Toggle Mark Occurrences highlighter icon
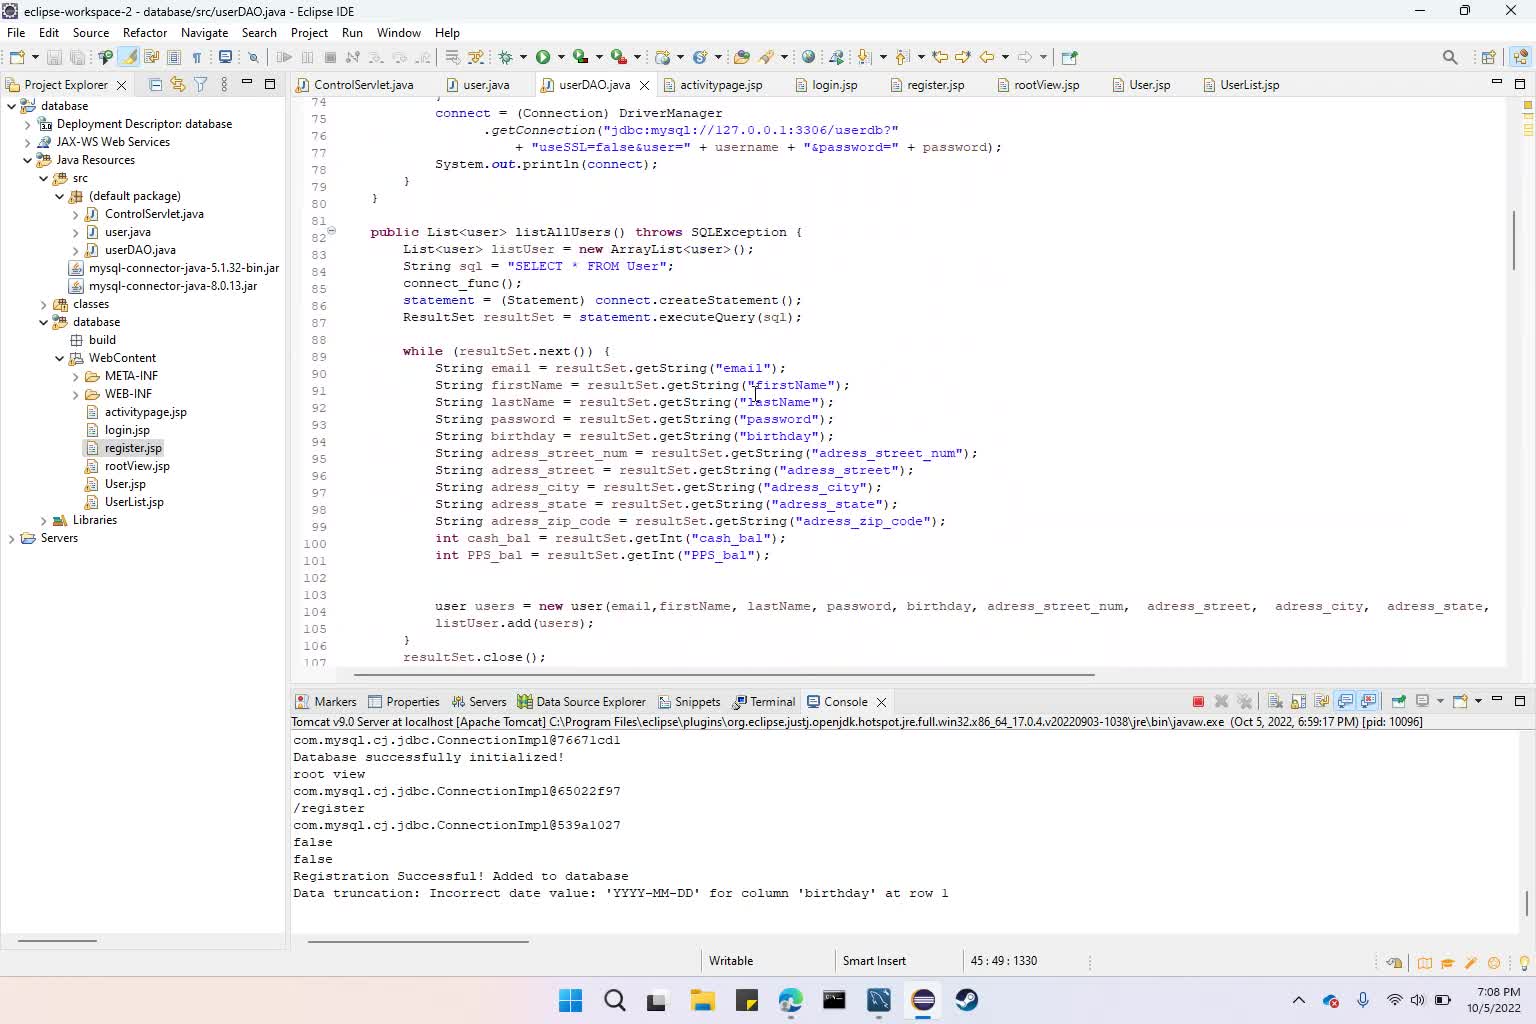Viewport: 1536px width, 1024px height. click(x=128, y=57)
